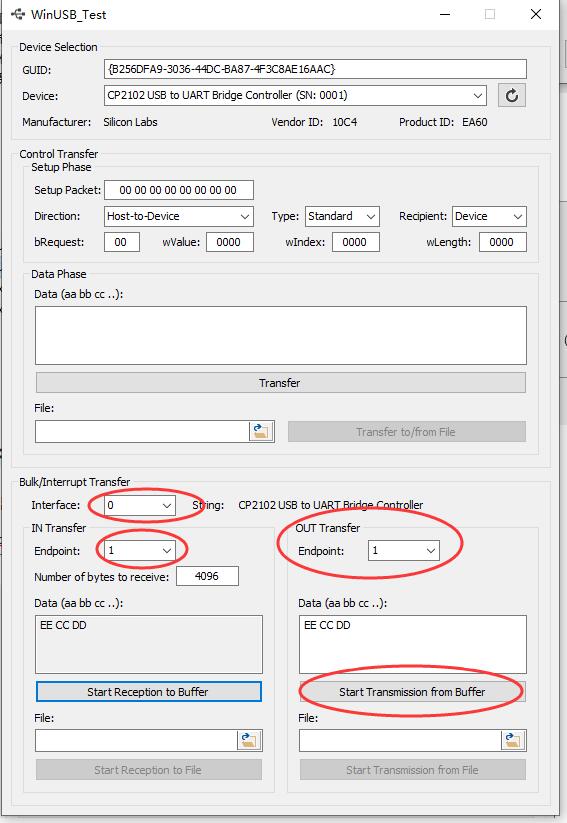Click the OUT Transfer File path field
The height and width of the screenshot is (823, 567).
[x=400, y=741]
